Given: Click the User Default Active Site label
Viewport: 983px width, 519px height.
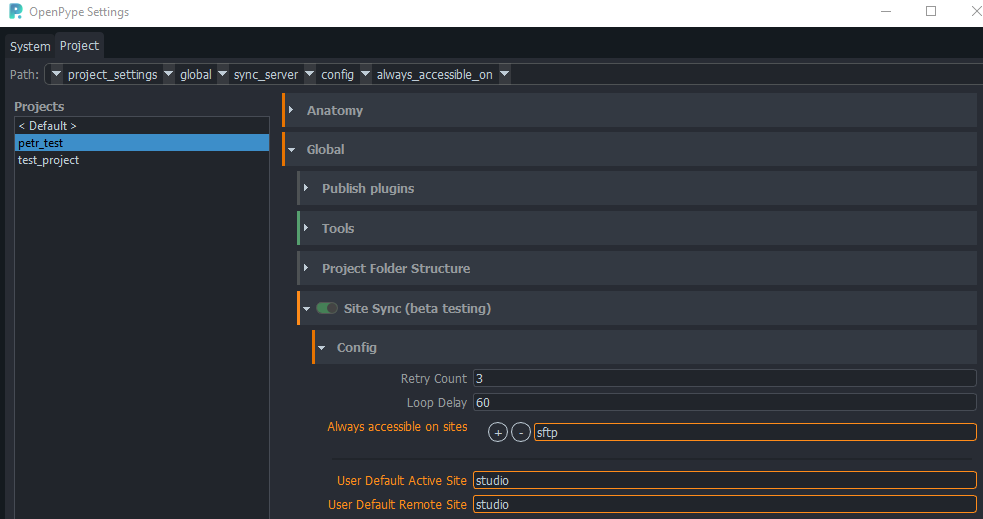Looking at the screenshot, I should (x=402, y=480).
